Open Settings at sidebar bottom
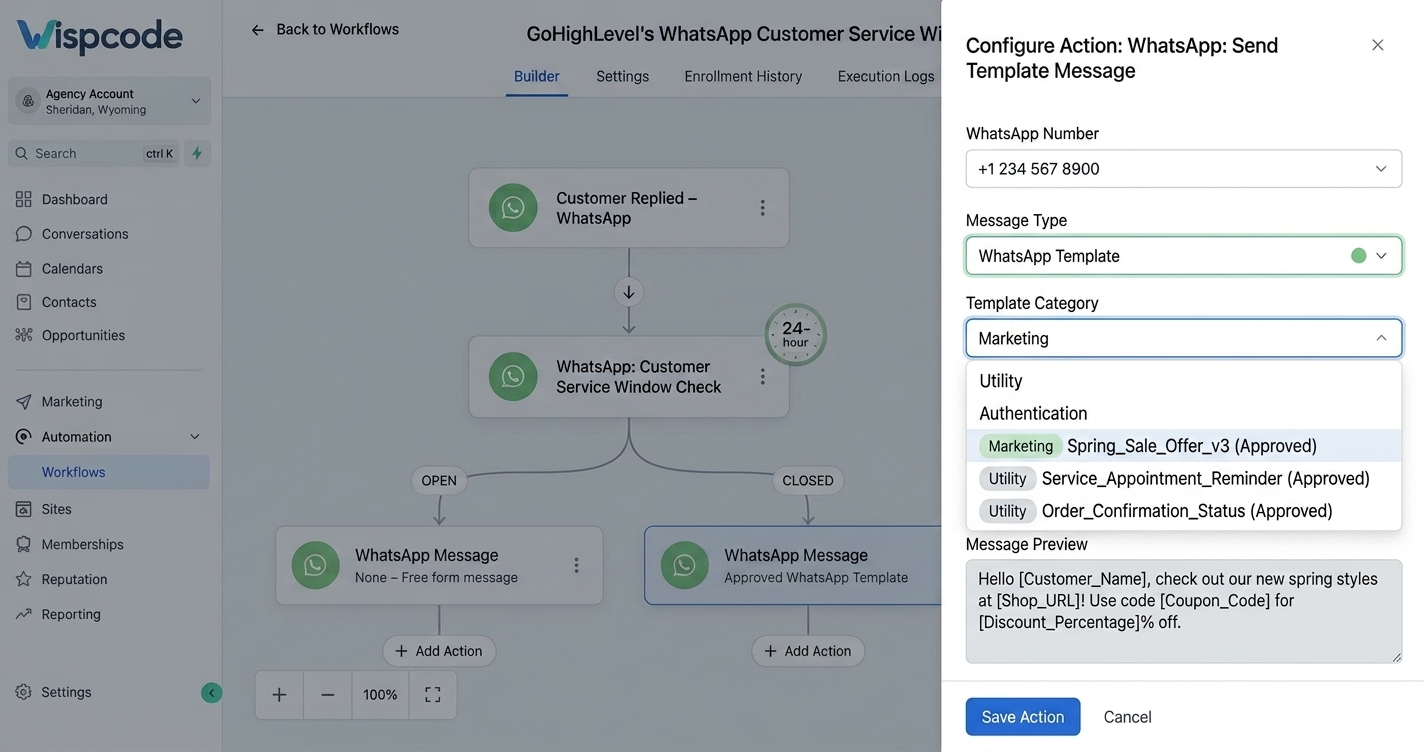Image resolution: width=1424 pixels, height=752 pixels. point(66,692)
